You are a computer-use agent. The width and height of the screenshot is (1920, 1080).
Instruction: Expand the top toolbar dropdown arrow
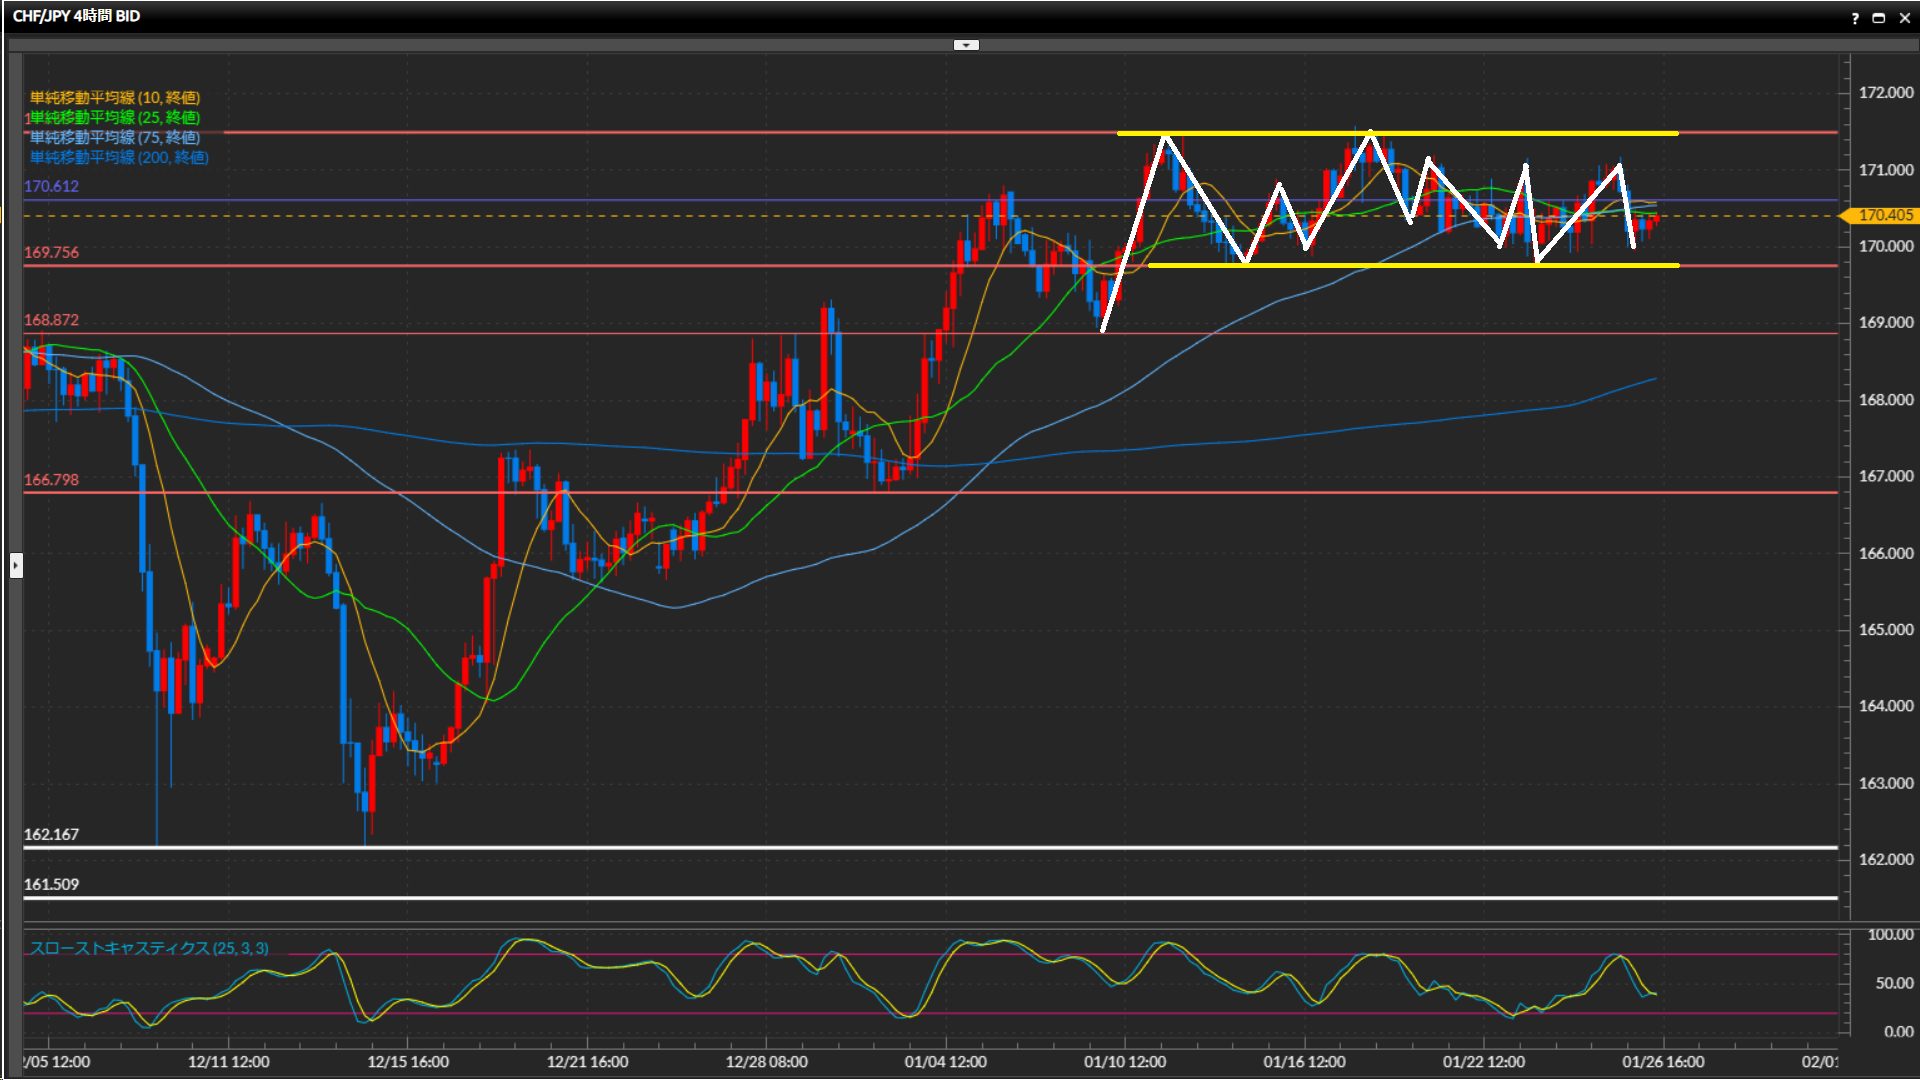pyautogui.click(x=966, y=45)
